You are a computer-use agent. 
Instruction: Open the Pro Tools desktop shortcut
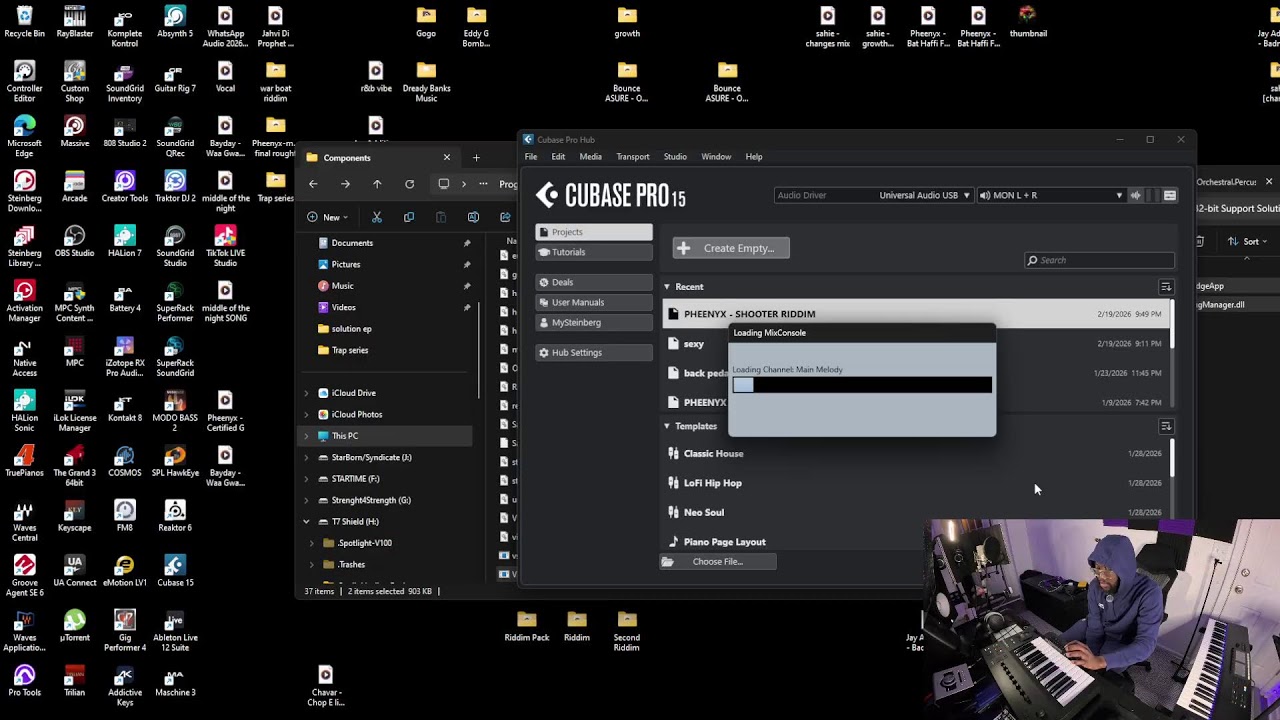[x=24, y=681]
